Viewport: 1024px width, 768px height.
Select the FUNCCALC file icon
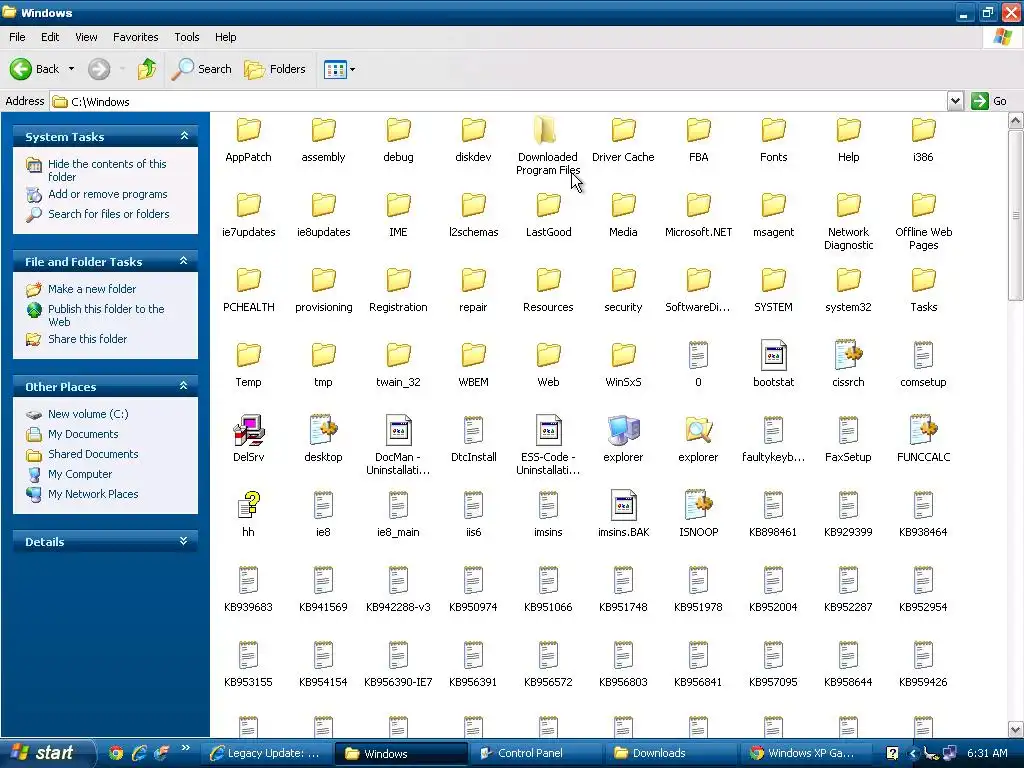(x=923, y=430)
